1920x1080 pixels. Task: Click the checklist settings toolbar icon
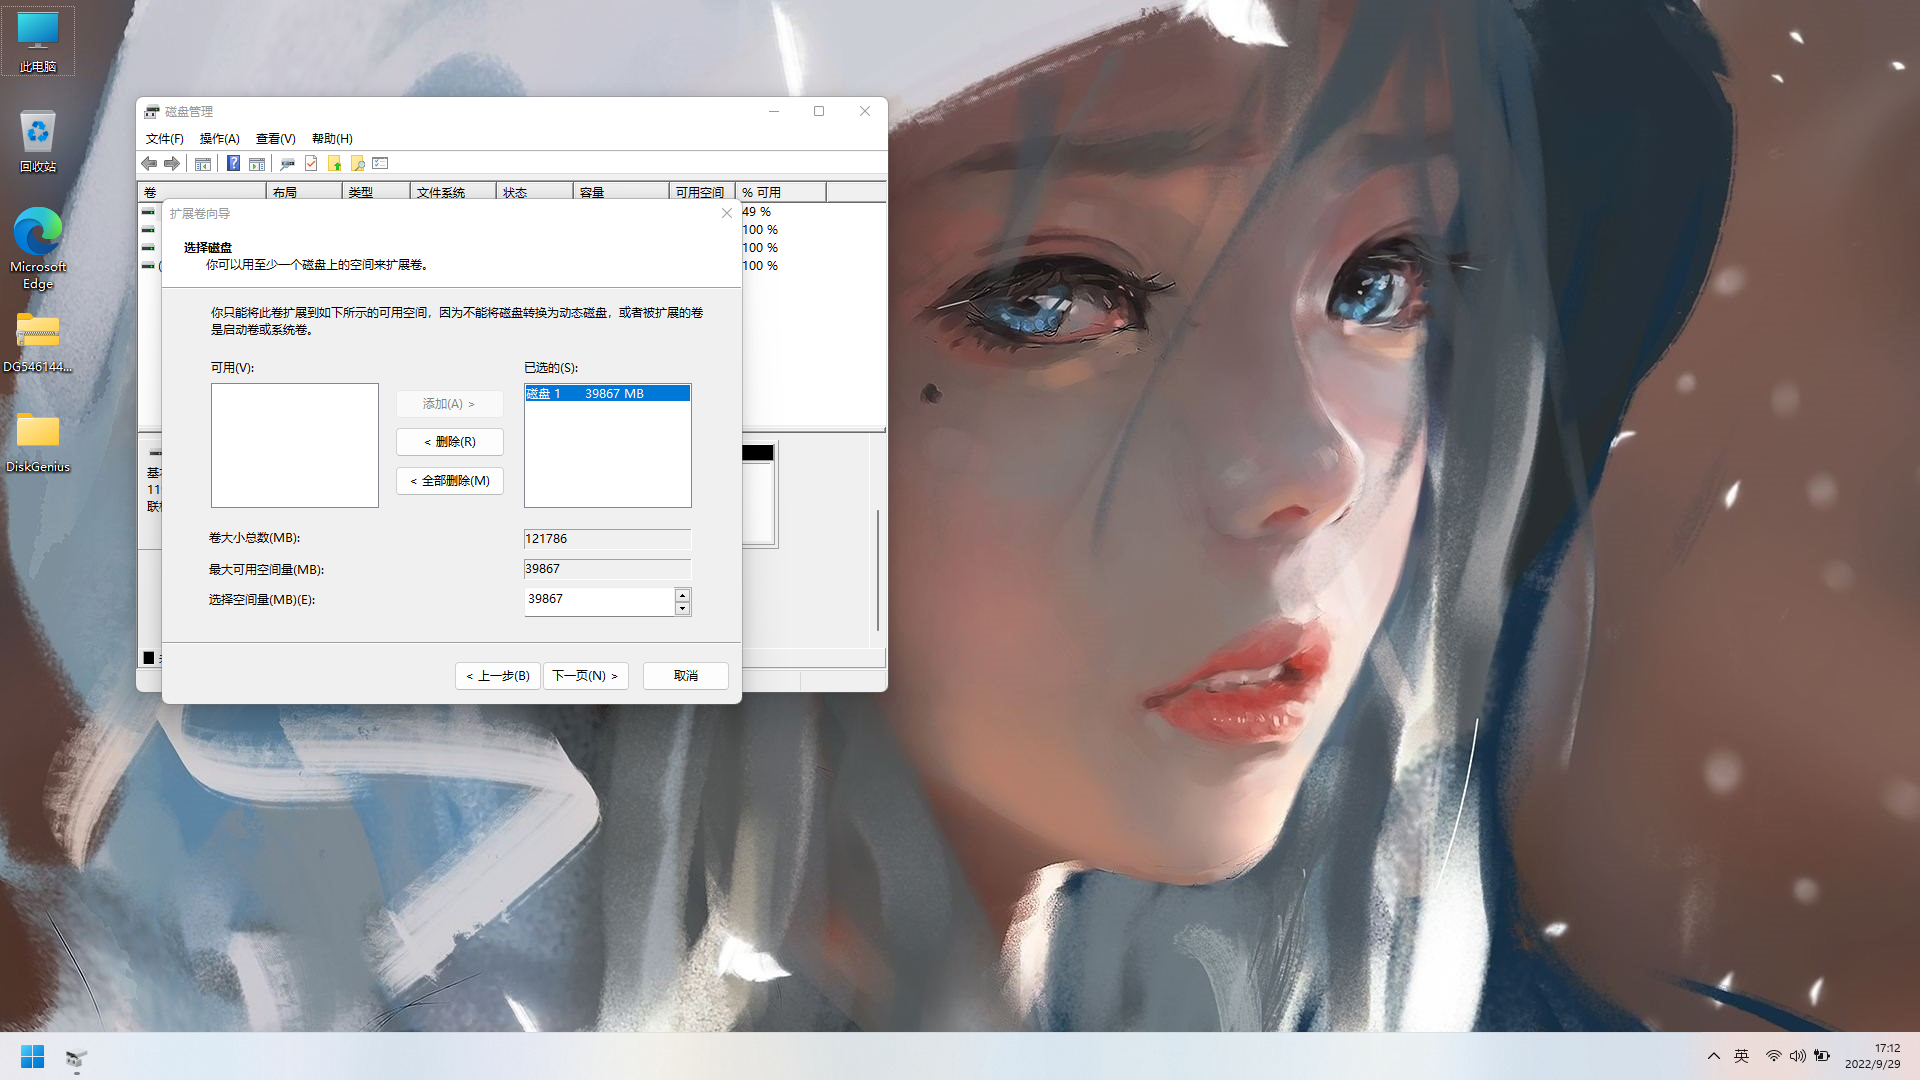click(x=380, y=163)
